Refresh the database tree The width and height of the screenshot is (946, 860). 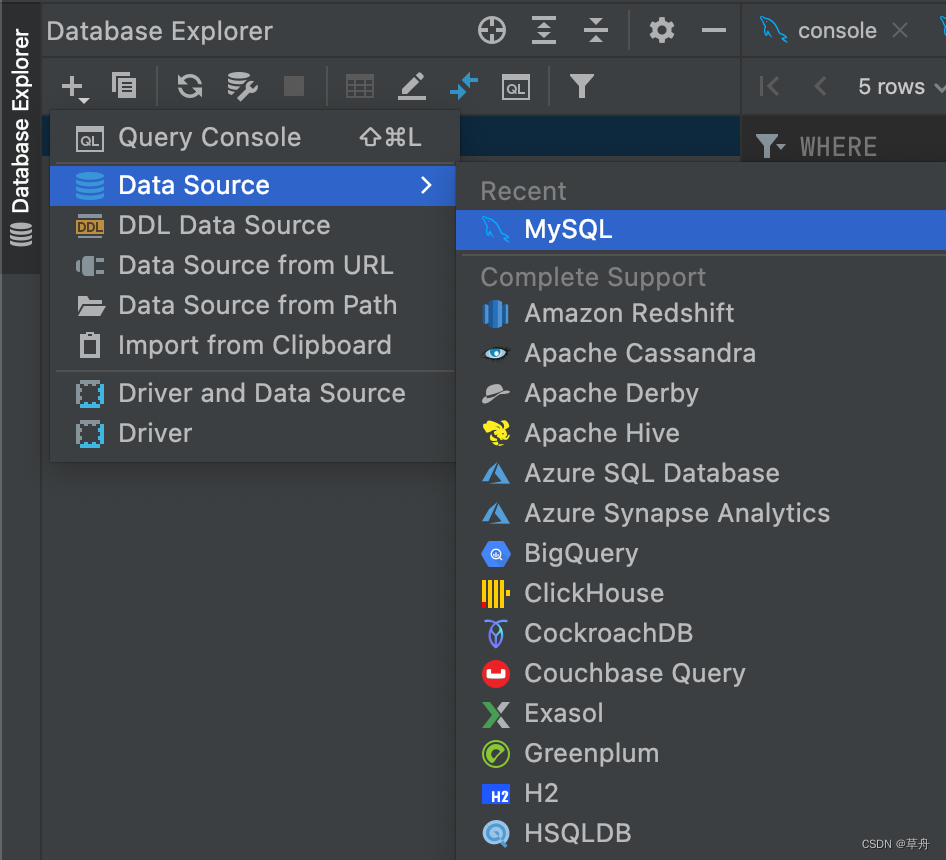[x=189, y=86]
